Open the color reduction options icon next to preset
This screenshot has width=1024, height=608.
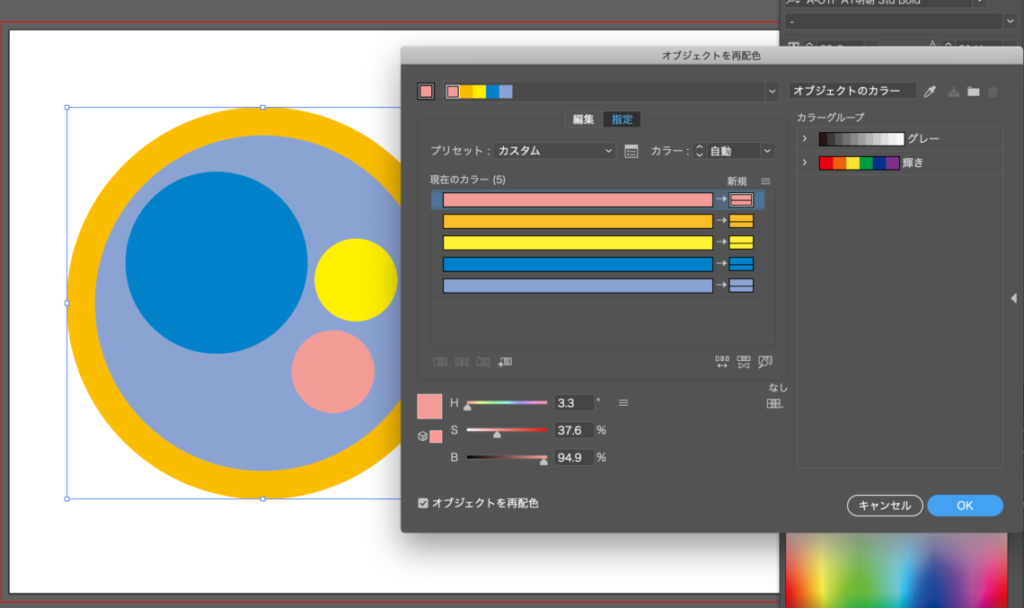(631, 151)
